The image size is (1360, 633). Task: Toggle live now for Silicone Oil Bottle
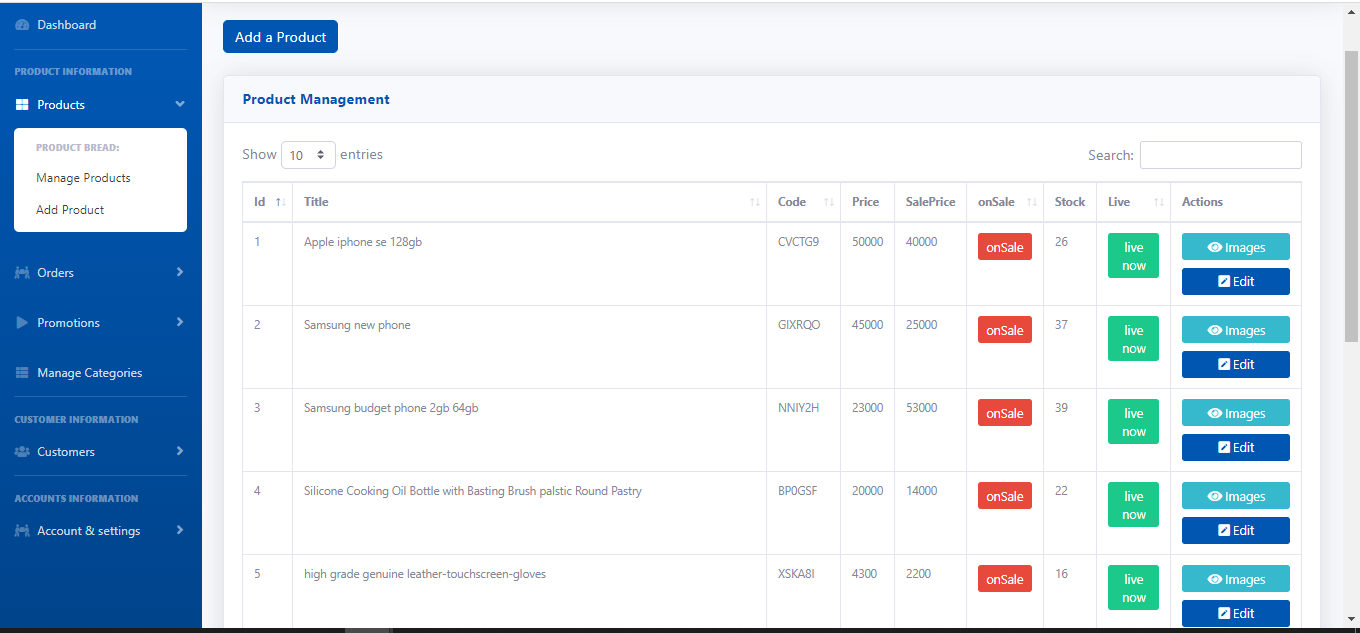coord(1134,505)
